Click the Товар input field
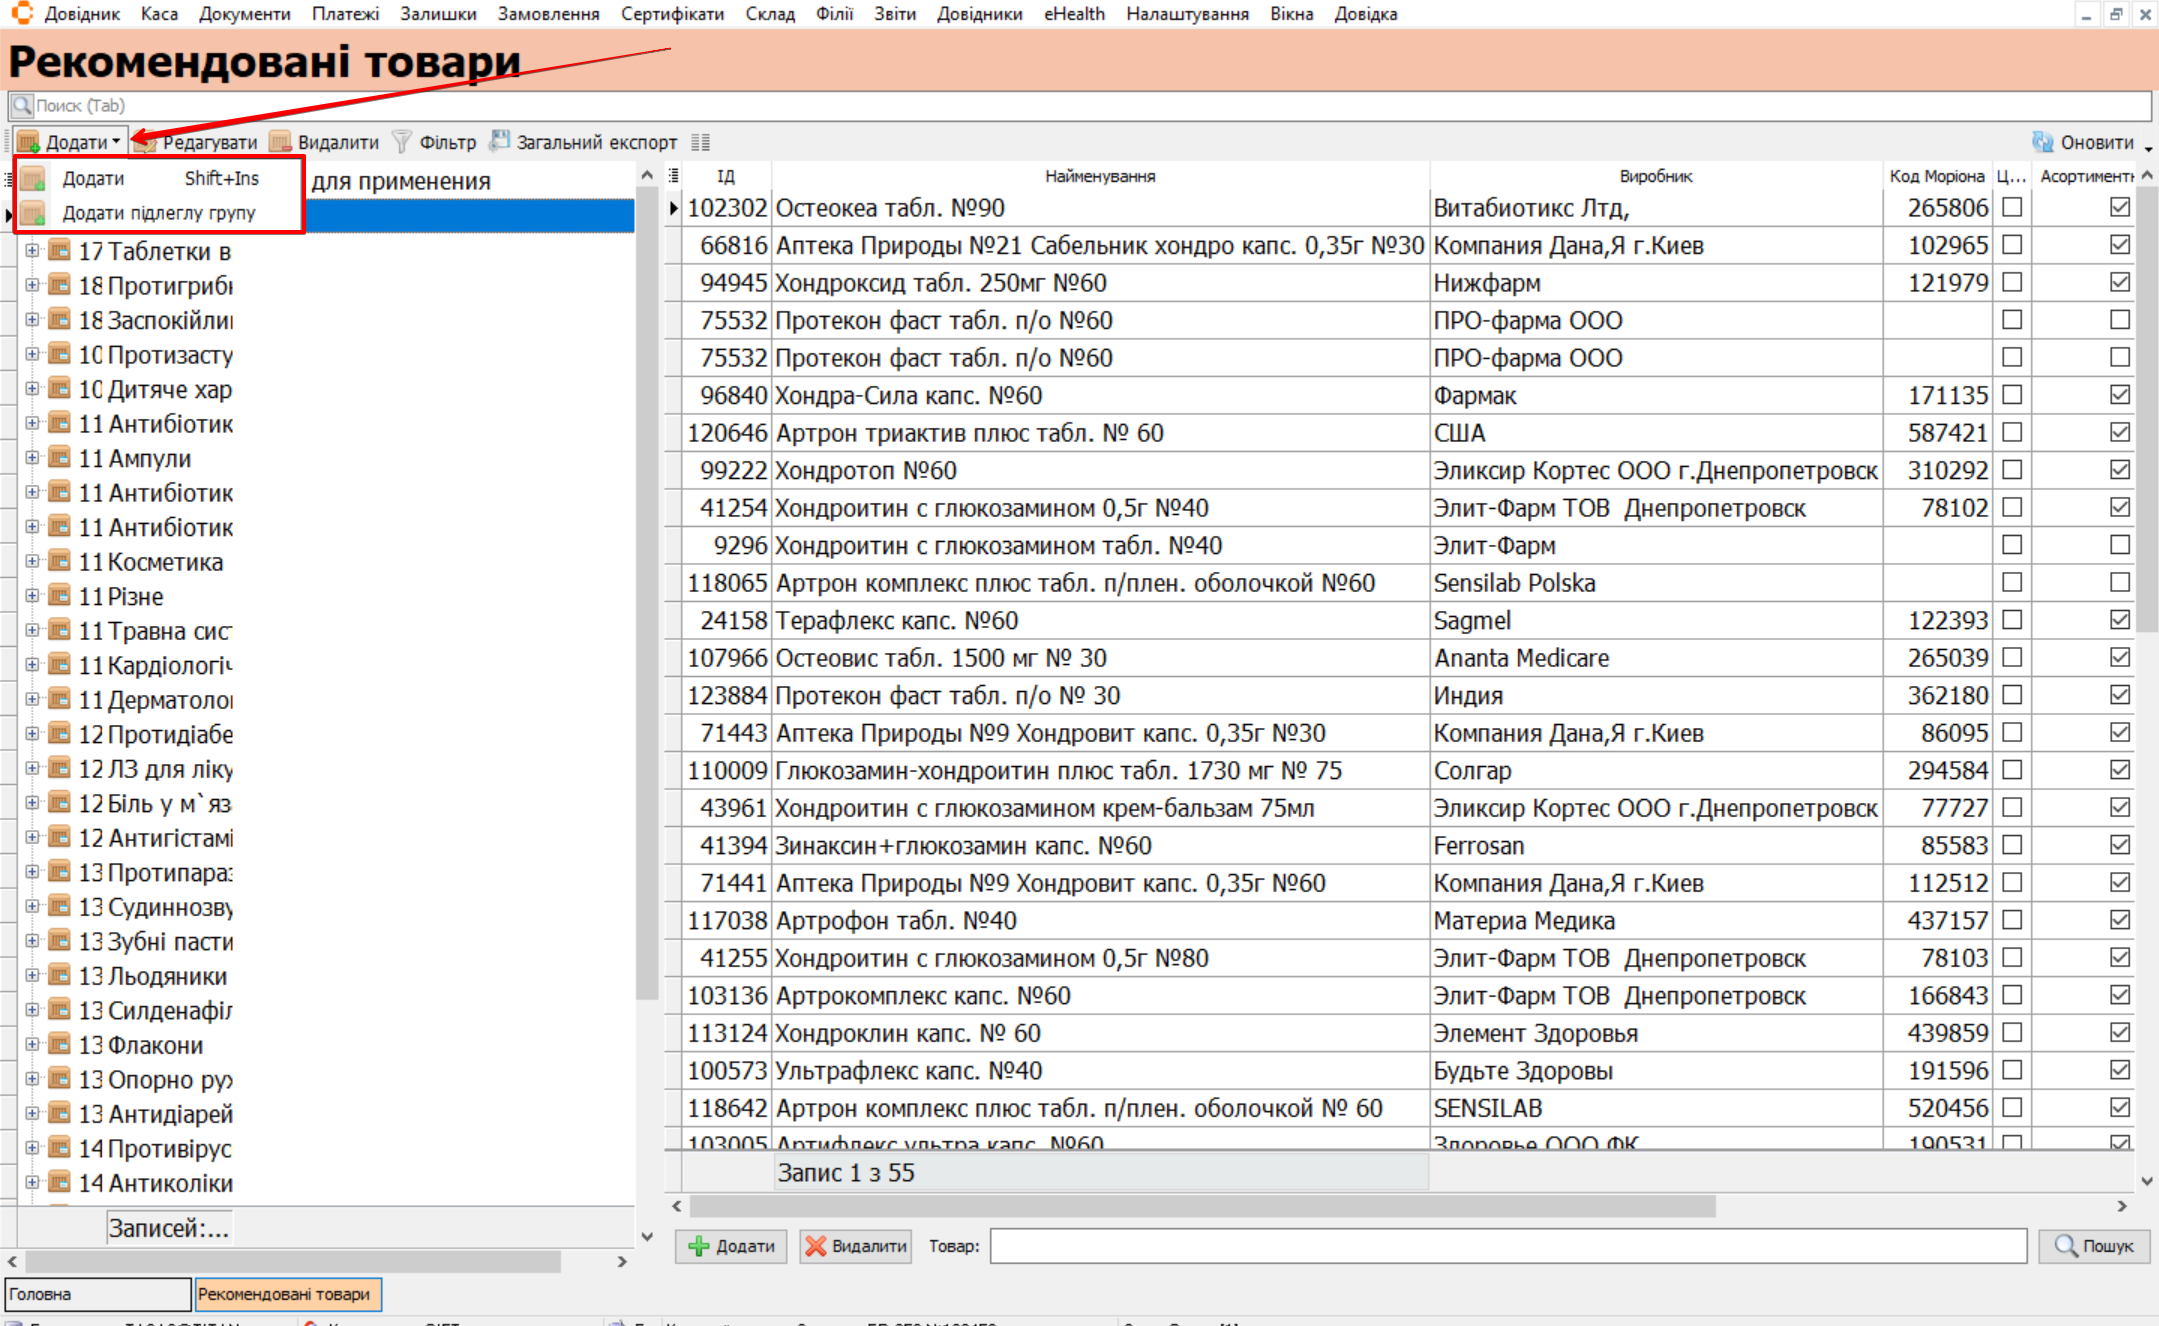This screenshot has height=1326, width=2159. 1507,1246
